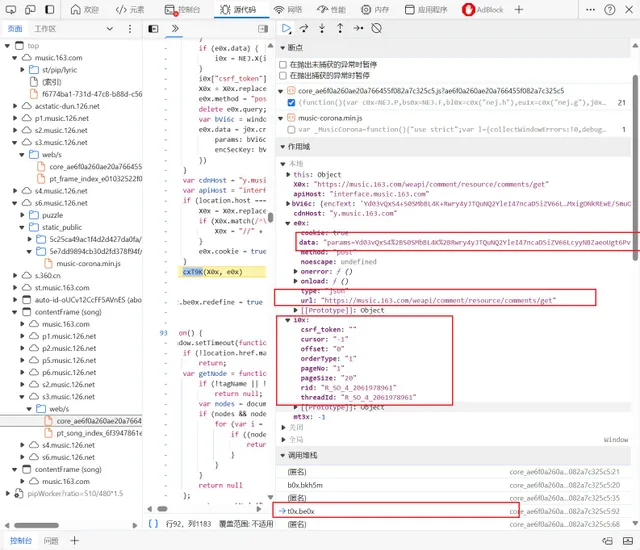This screenshot has width=640, height=550.
Task: Open the Performance tab
Action: [331, 9]
